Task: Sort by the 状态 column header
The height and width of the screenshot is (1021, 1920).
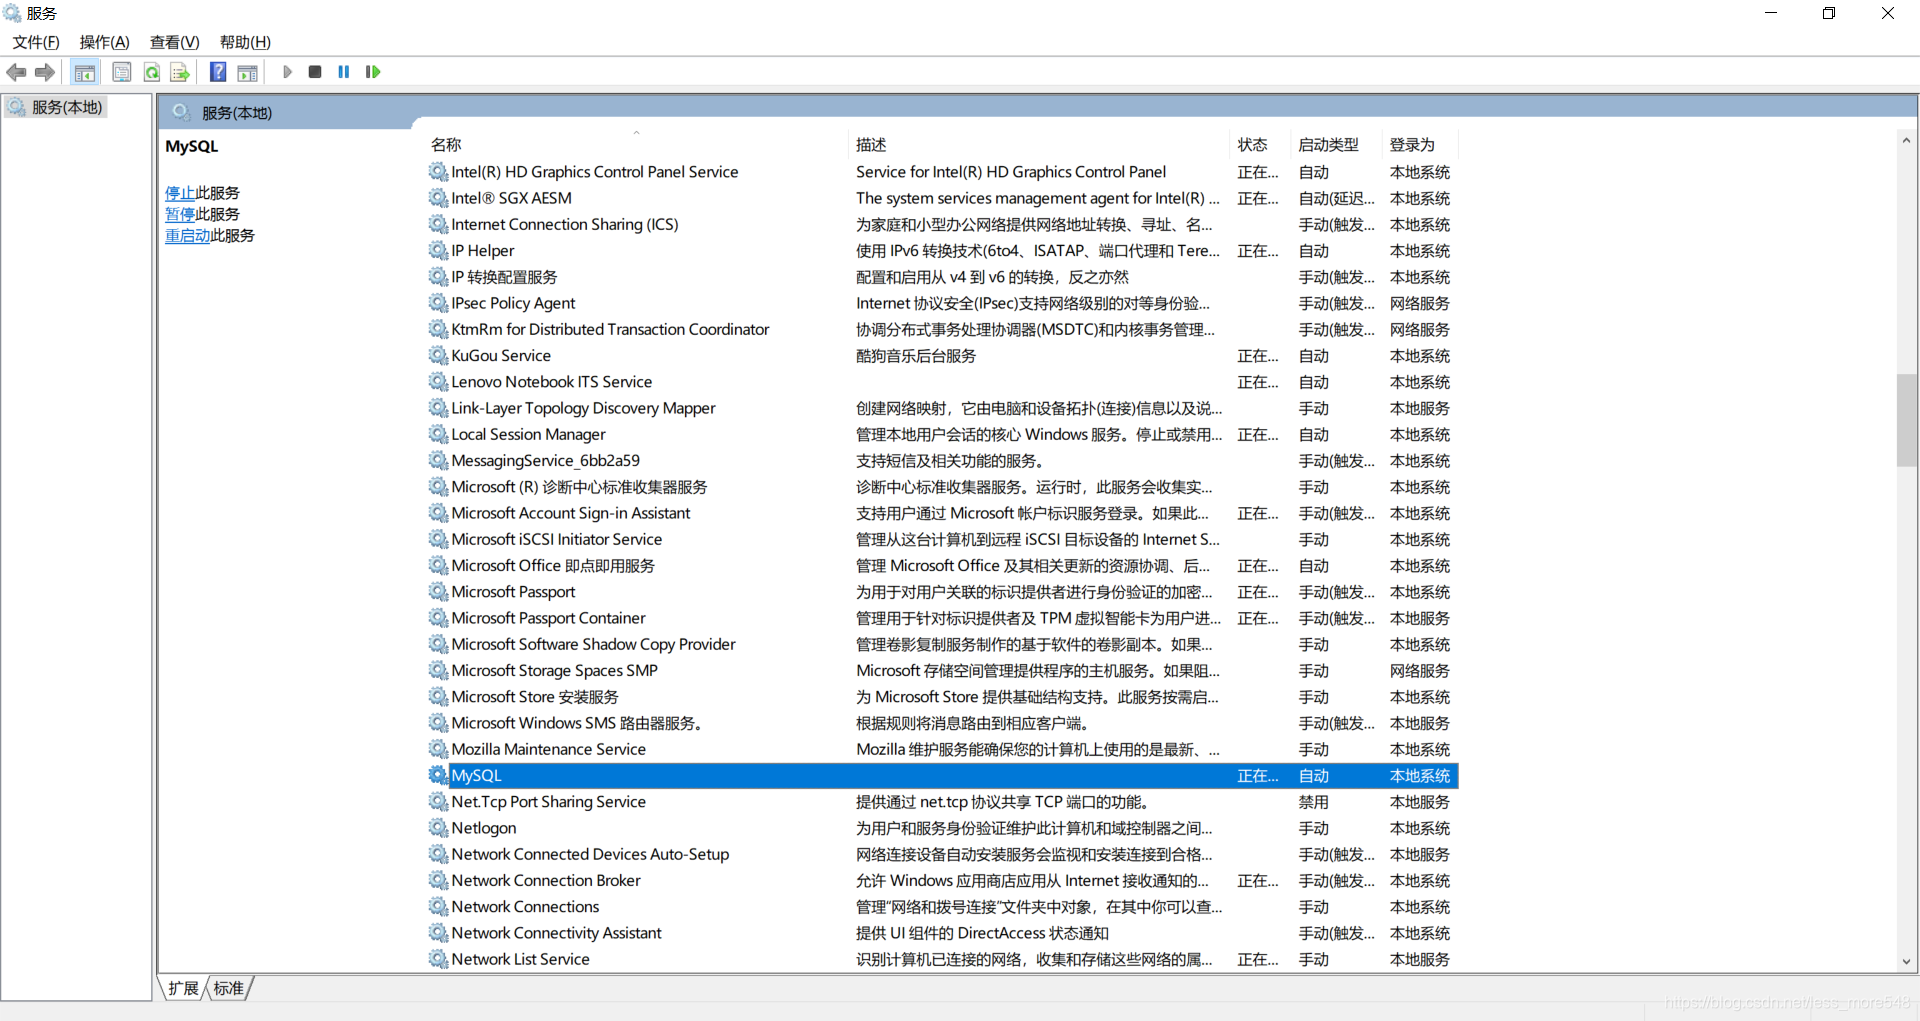Action: point(1260,144)
